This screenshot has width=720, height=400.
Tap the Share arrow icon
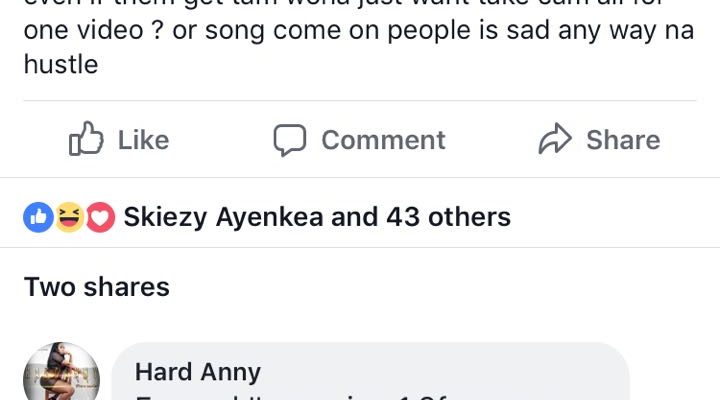554,140
